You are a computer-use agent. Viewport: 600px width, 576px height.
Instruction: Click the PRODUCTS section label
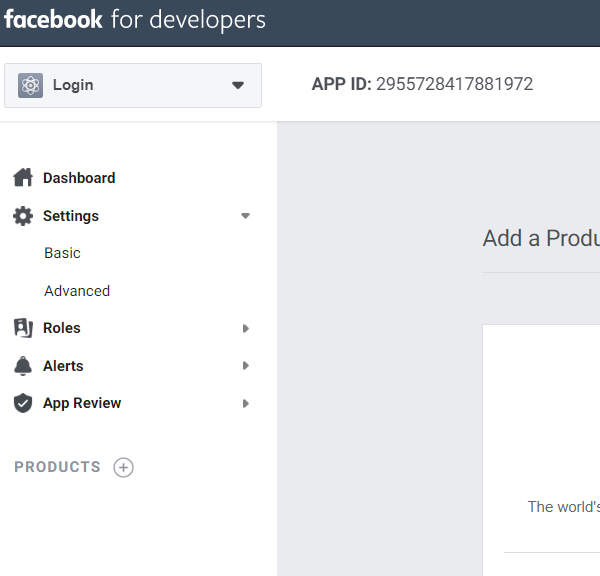(57, 467)
